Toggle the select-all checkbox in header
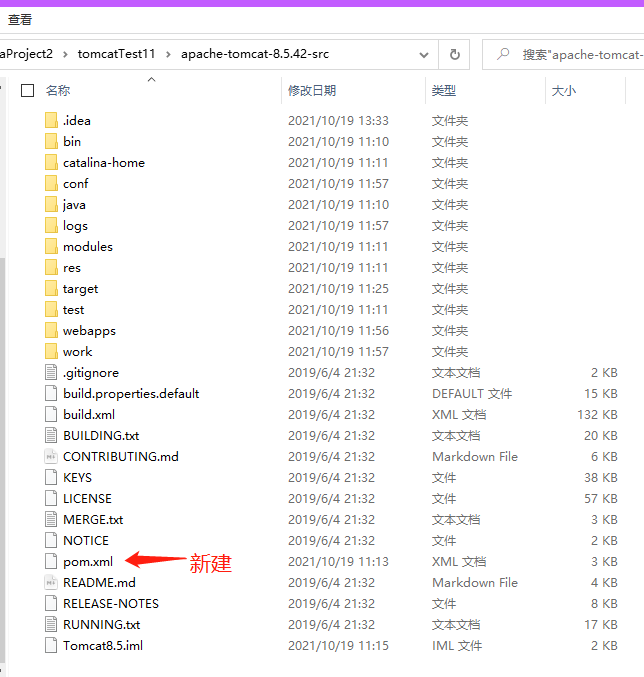 (28, 90)
